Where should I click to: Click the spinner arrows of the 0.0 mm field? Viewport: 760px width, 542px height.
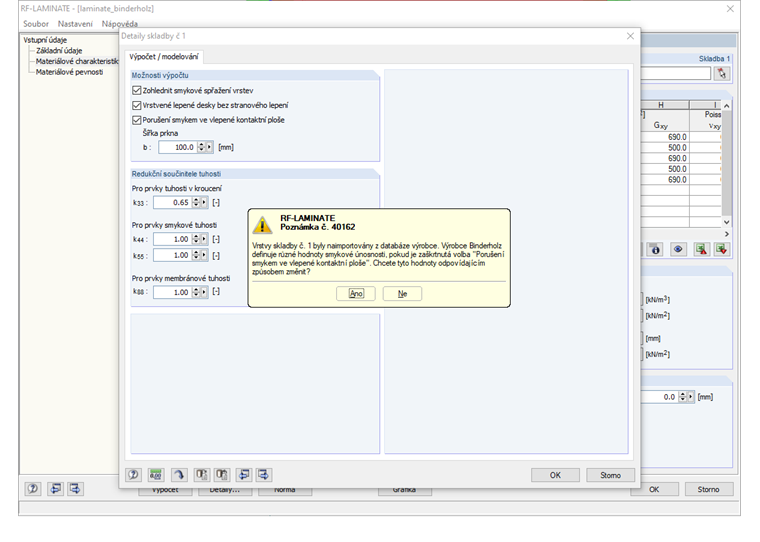click(x=683, y=397)
